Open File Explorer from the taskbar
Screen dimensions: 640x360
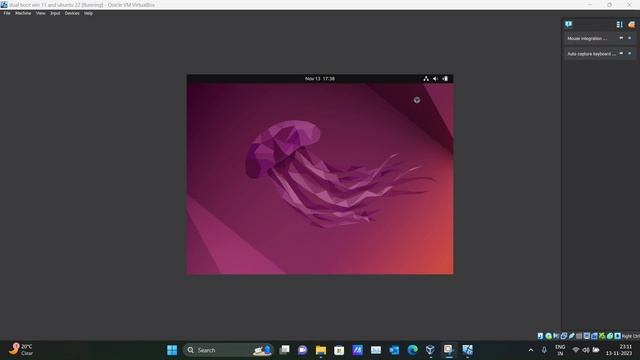pyautogui.click(x=321, y=350)
